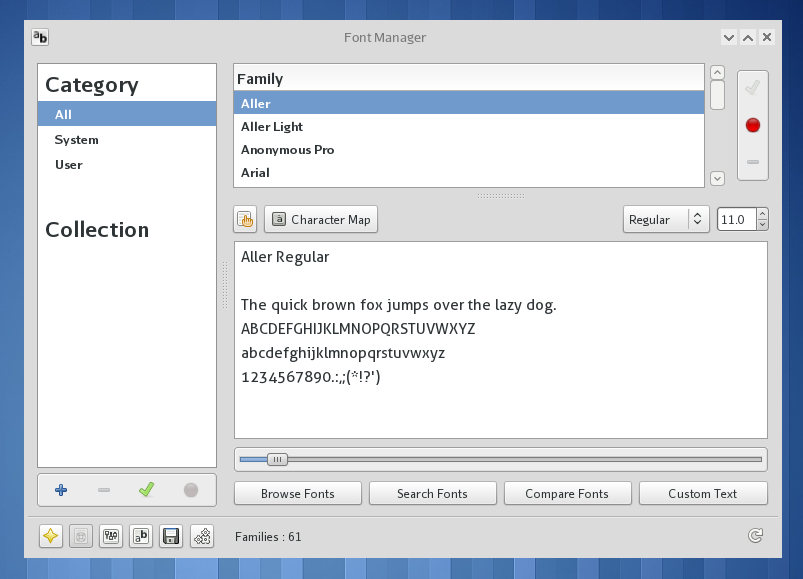Screen dimensions: 803x579
Task: Click the floppy disk save icon
Action: 171,536
